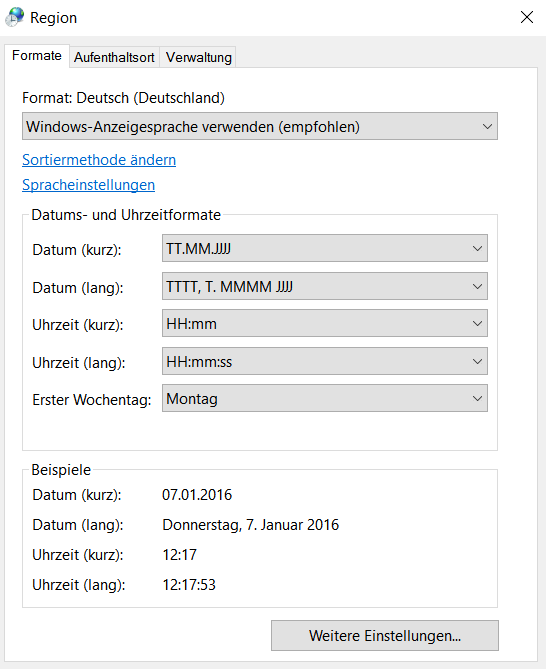Open the Uhrzeit (lang) HH:mm:ss dropdown
The image size is (546, 669).
coord(325,361)
